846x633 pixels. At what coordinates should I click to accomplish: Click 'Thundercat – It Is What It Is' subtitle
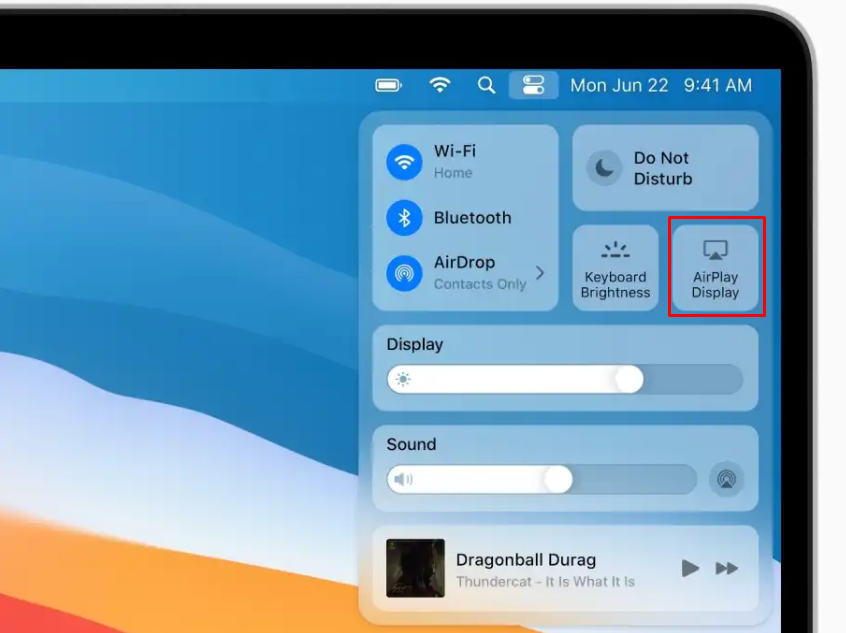(545, 582)
